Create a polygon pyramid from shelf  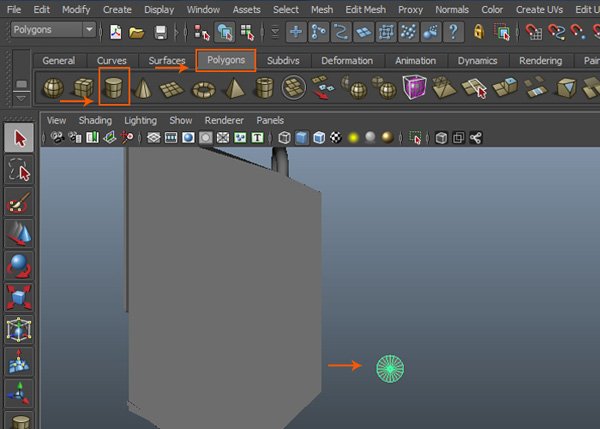235,88
